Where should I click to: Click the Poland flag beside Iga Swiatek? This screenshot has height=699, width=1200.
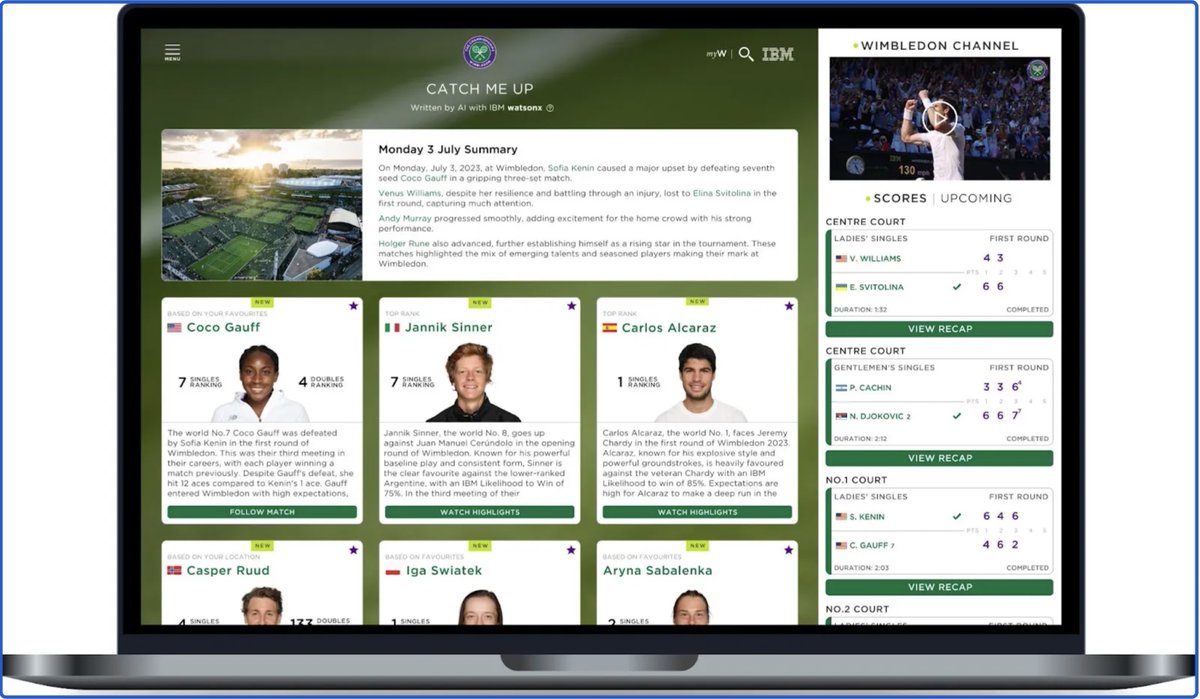[x=392, y=570]
